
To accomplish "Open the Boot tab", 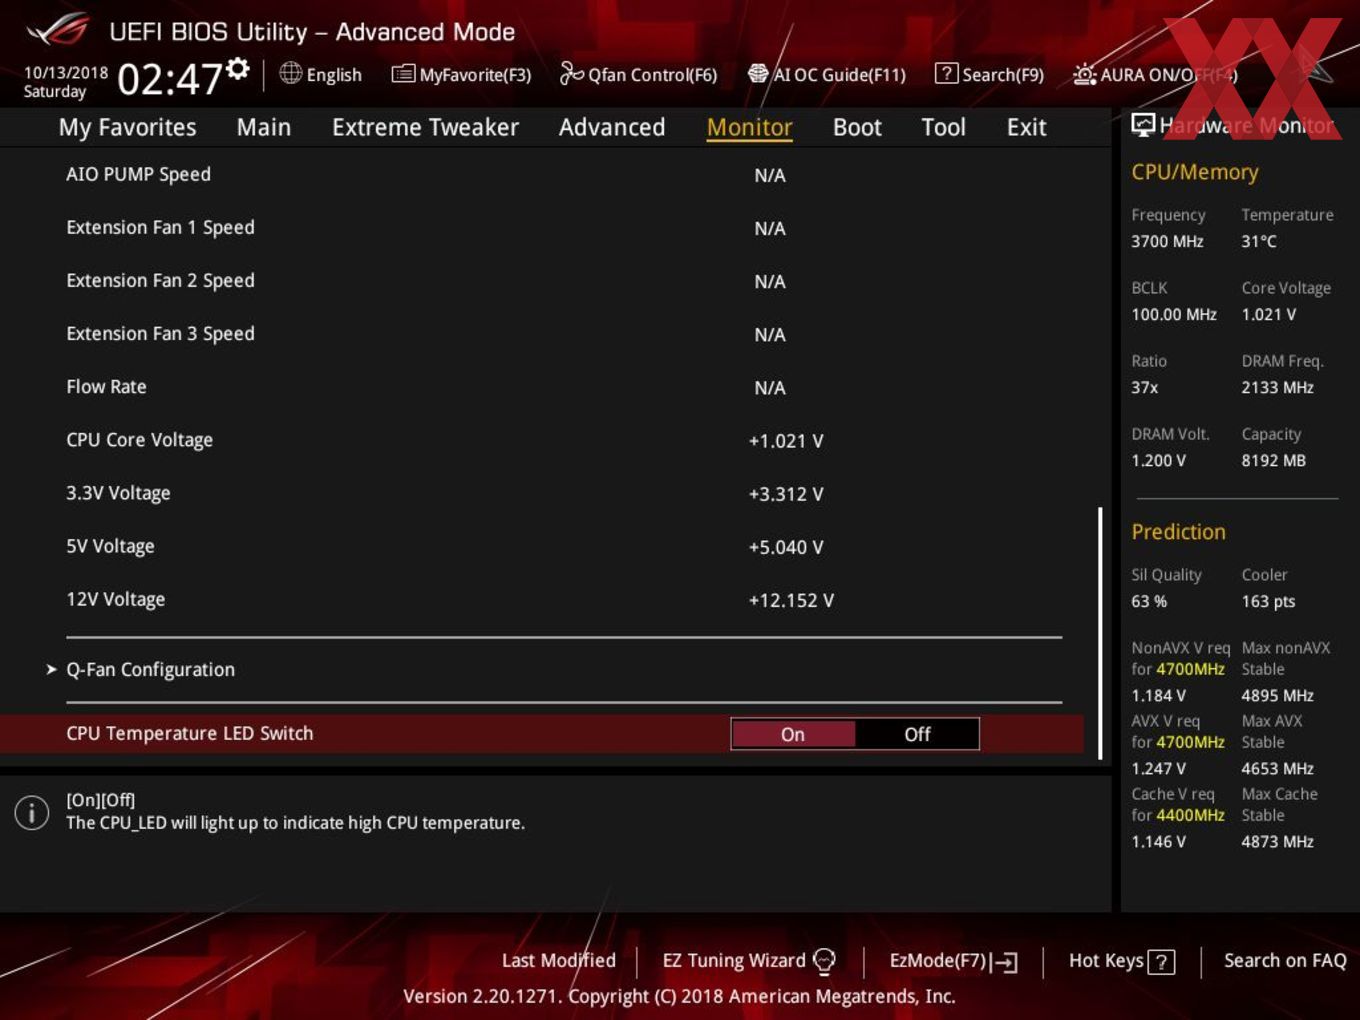I will pos(857,127).
